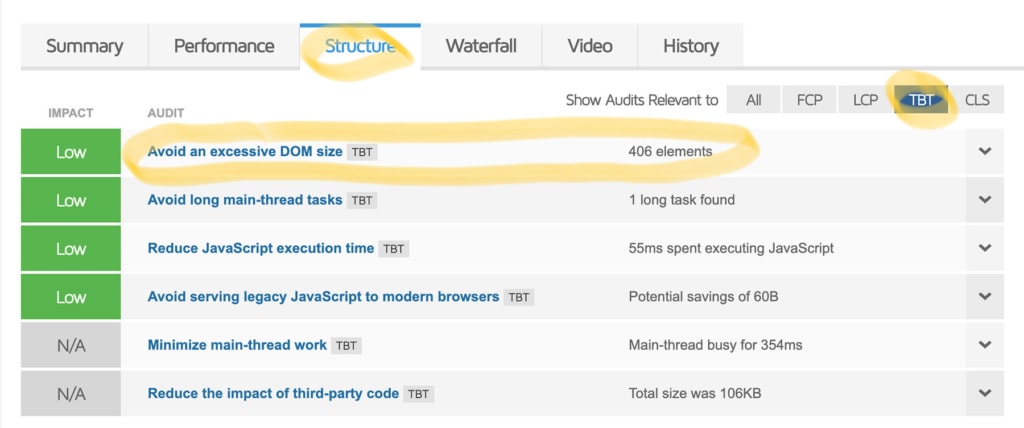Viewport: 1024px width, 428px height.
Task: Expand the main-thread work audit chevron
Action: 985,345
